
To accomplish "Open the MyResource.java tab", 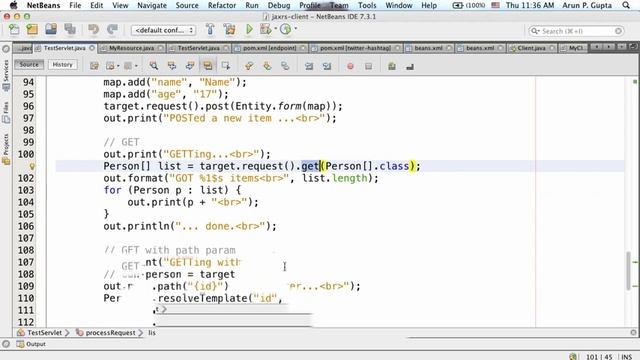I will [131, 48].
